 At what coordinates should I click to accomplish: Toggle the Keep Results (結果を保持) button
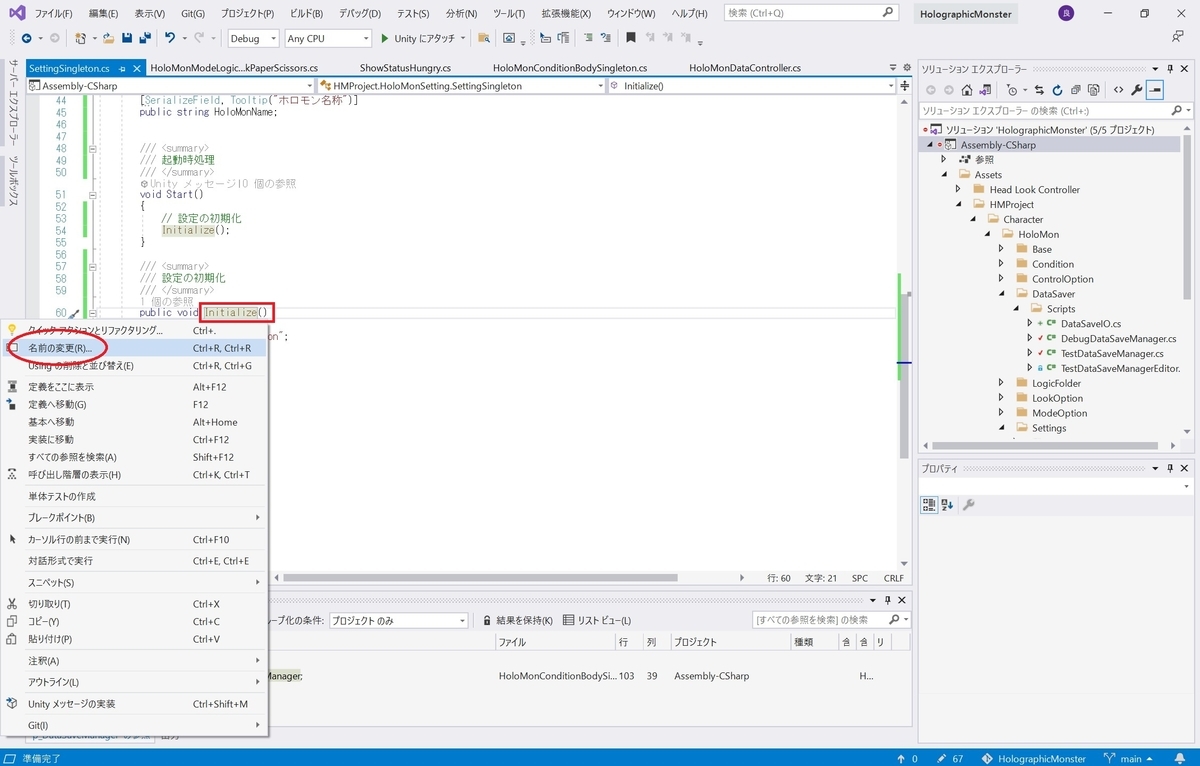[517, 620]
